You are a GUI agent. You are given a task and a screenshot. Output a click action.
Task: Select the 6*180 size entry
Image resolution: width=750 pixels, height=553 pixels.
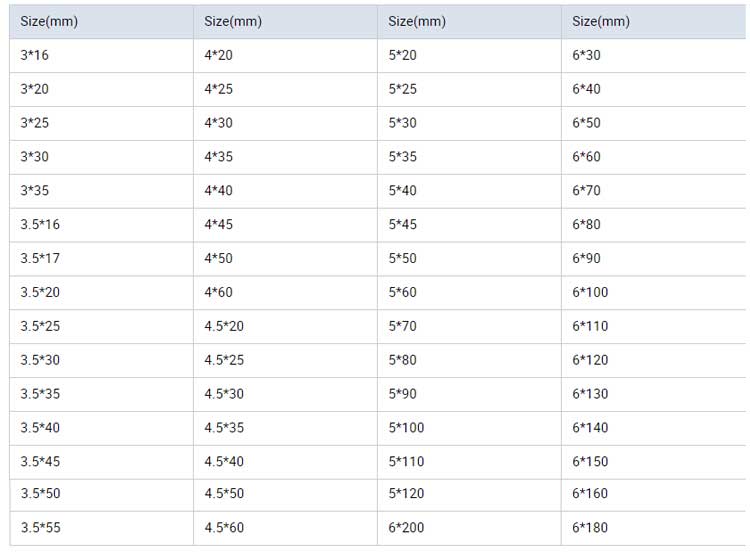[590, 528]
